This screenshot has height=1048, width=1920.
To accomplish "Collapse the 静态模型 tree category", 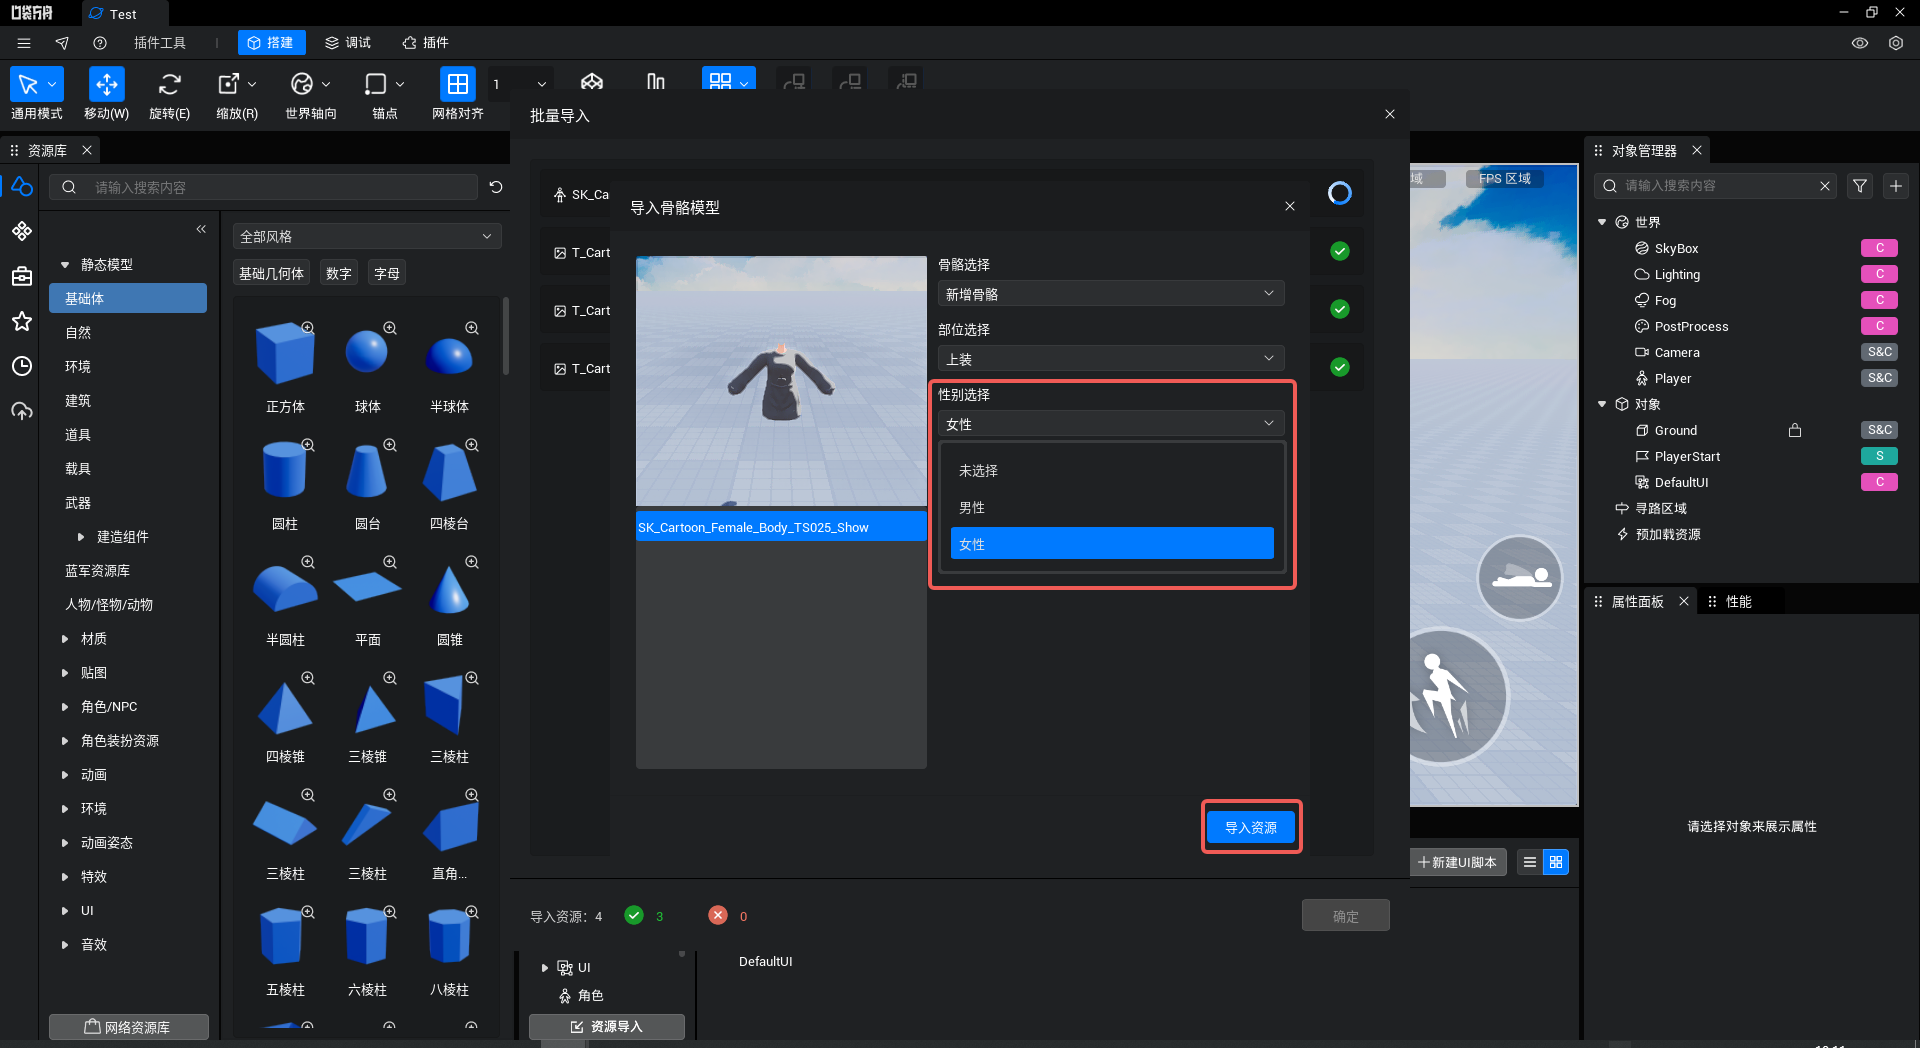I will (x=65, y=265).
